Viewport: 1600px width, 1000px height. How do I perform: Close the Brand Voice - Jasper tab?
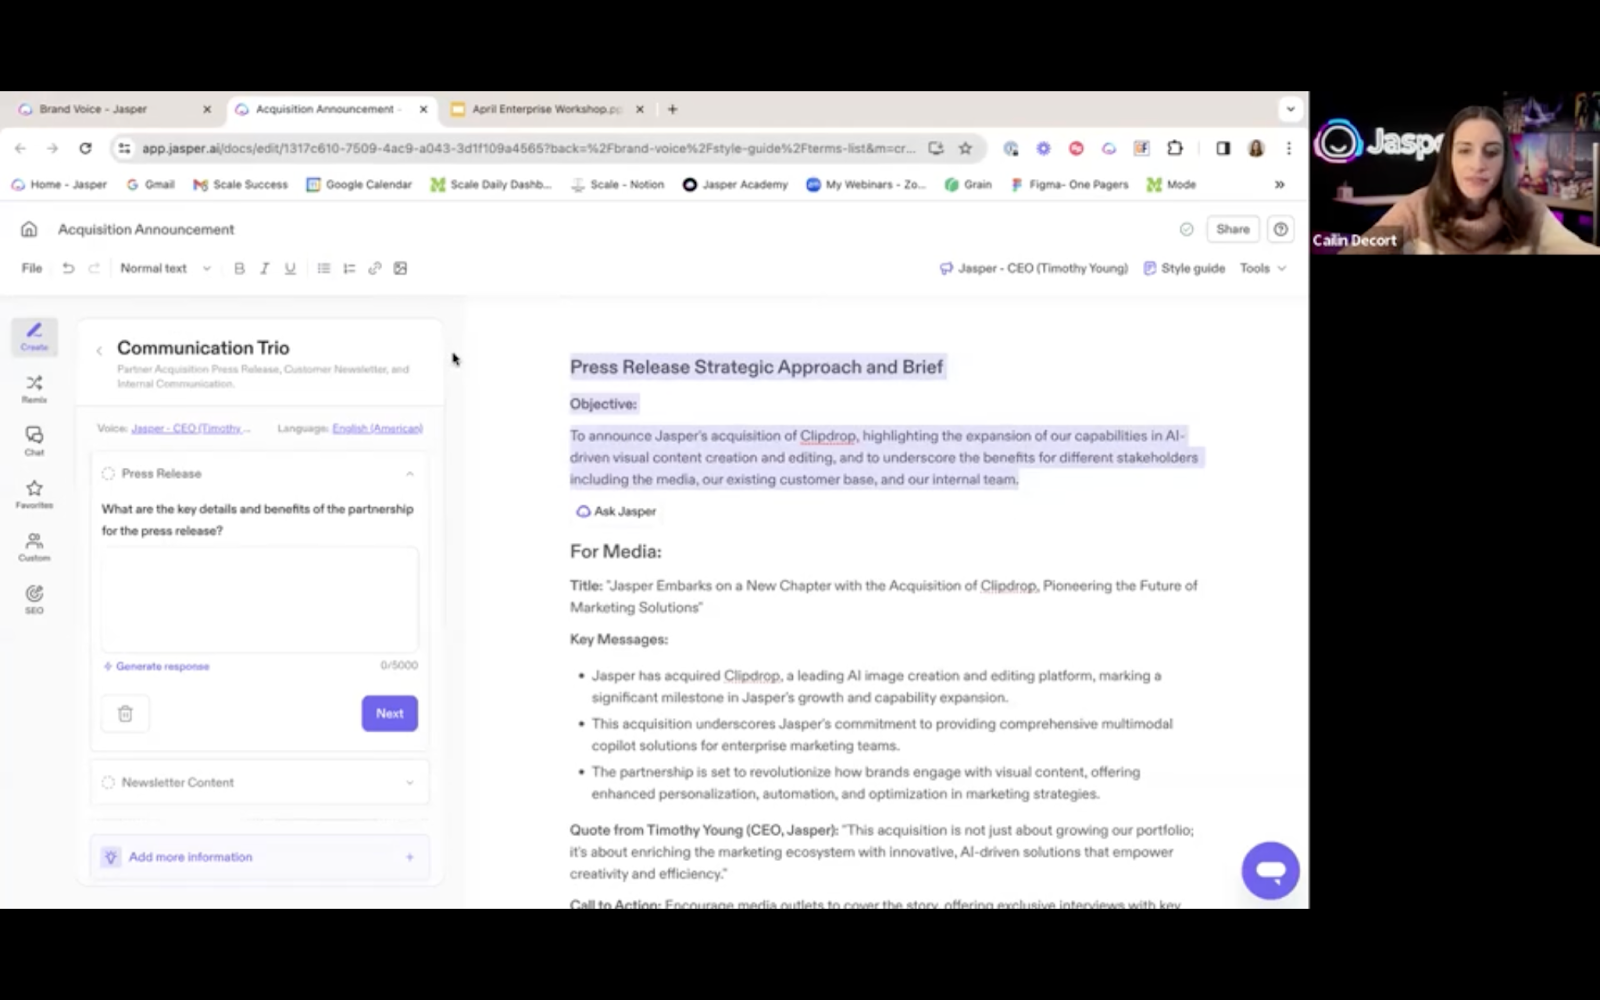point(207,109)
